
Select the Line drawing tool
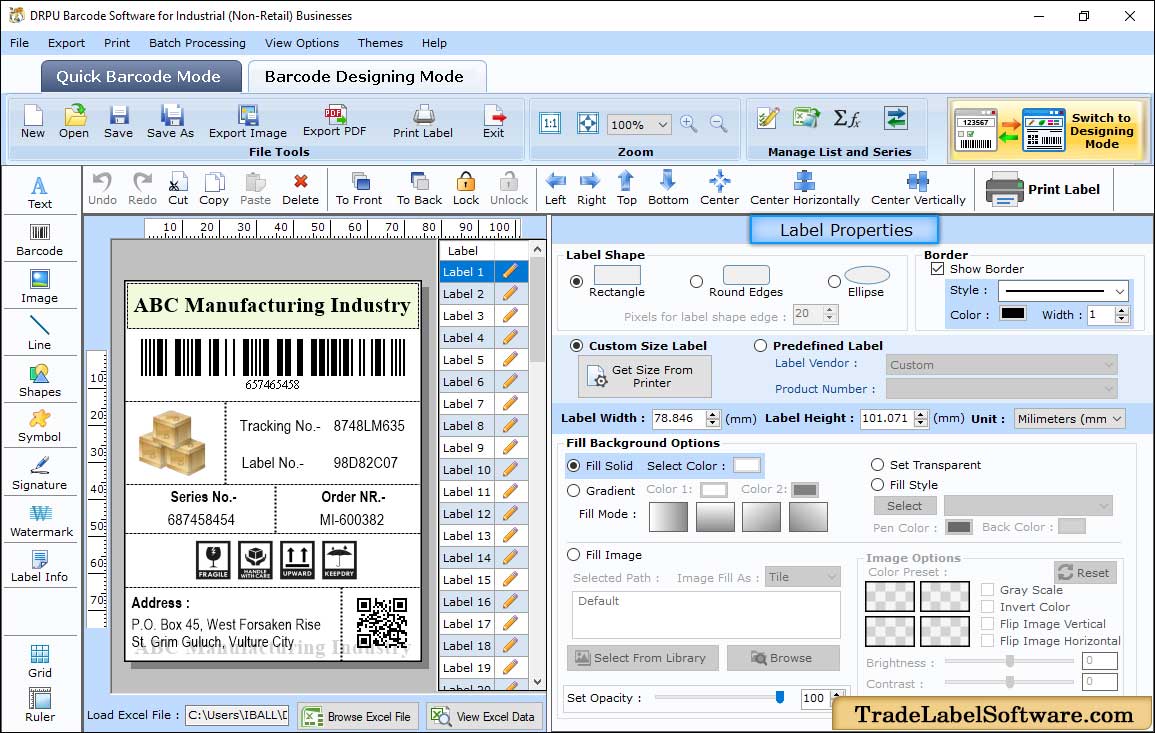[x=40, y=333]
